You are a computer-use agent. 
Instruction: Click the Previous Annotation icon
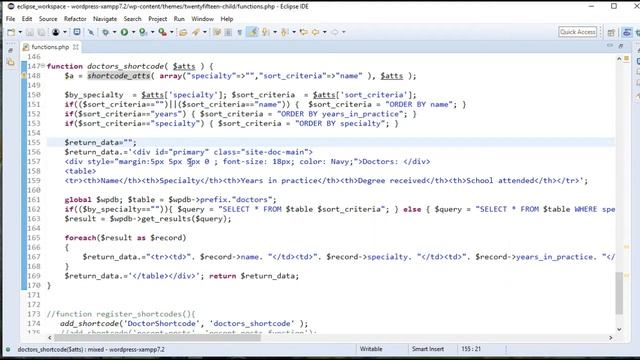pos(285,32)
